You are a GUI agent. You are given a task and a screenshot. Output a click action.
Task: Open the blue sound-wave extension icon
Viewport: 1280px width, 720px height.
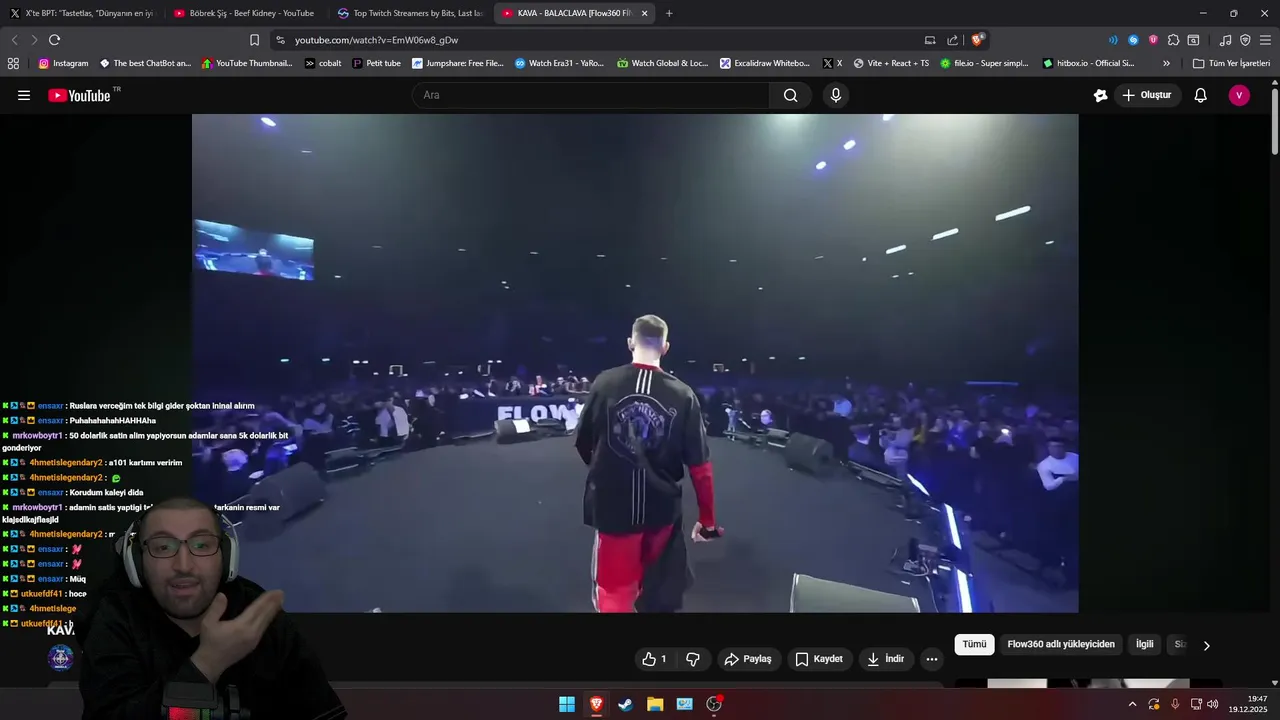[1113, 40]
